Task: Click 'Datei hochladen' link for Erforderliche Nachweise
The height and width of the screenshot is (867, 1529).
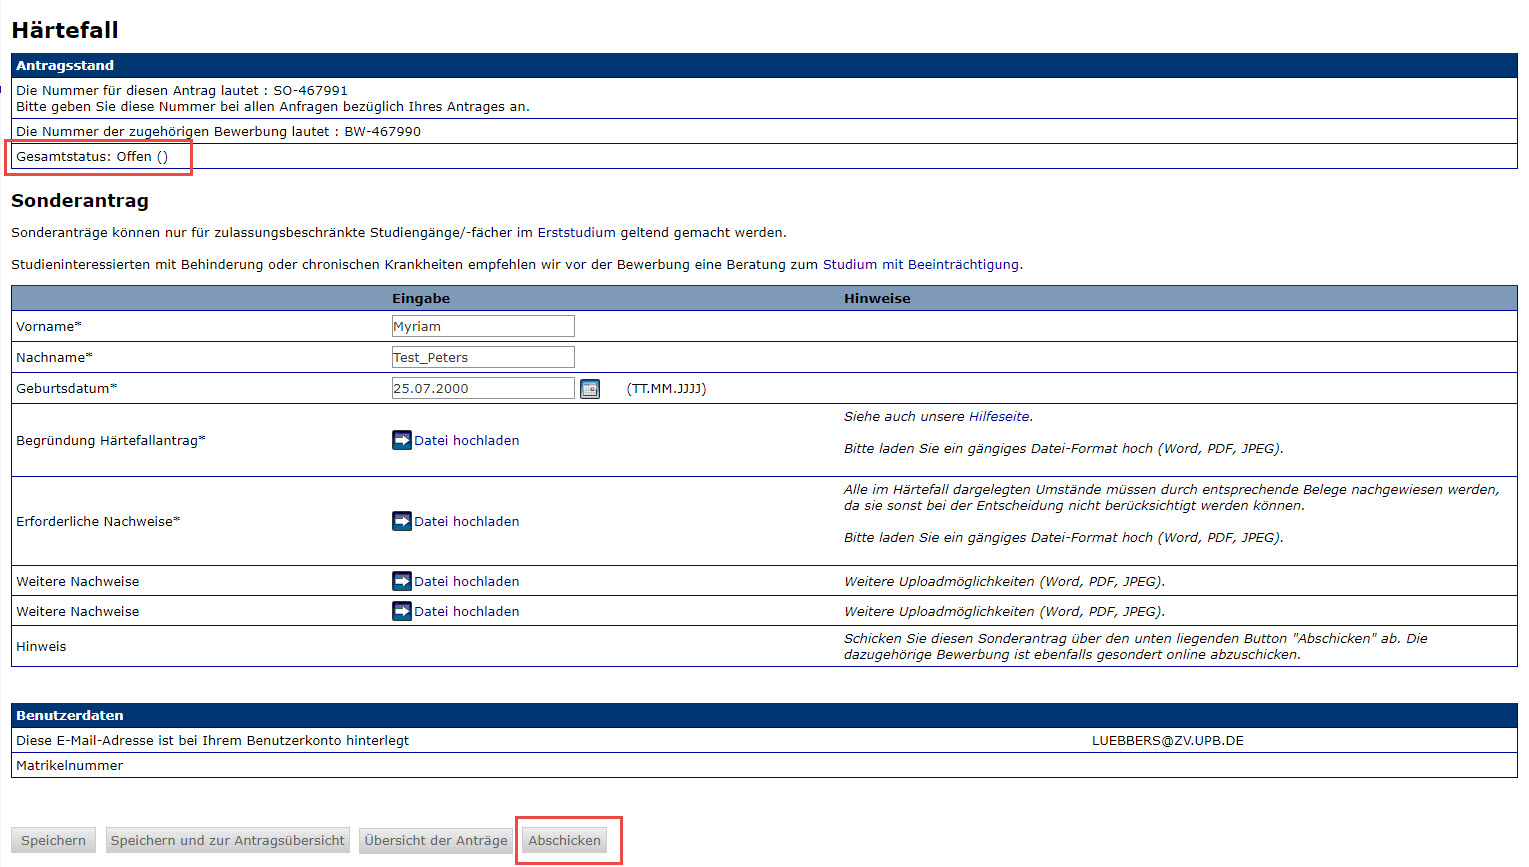Action: (466, 521)
